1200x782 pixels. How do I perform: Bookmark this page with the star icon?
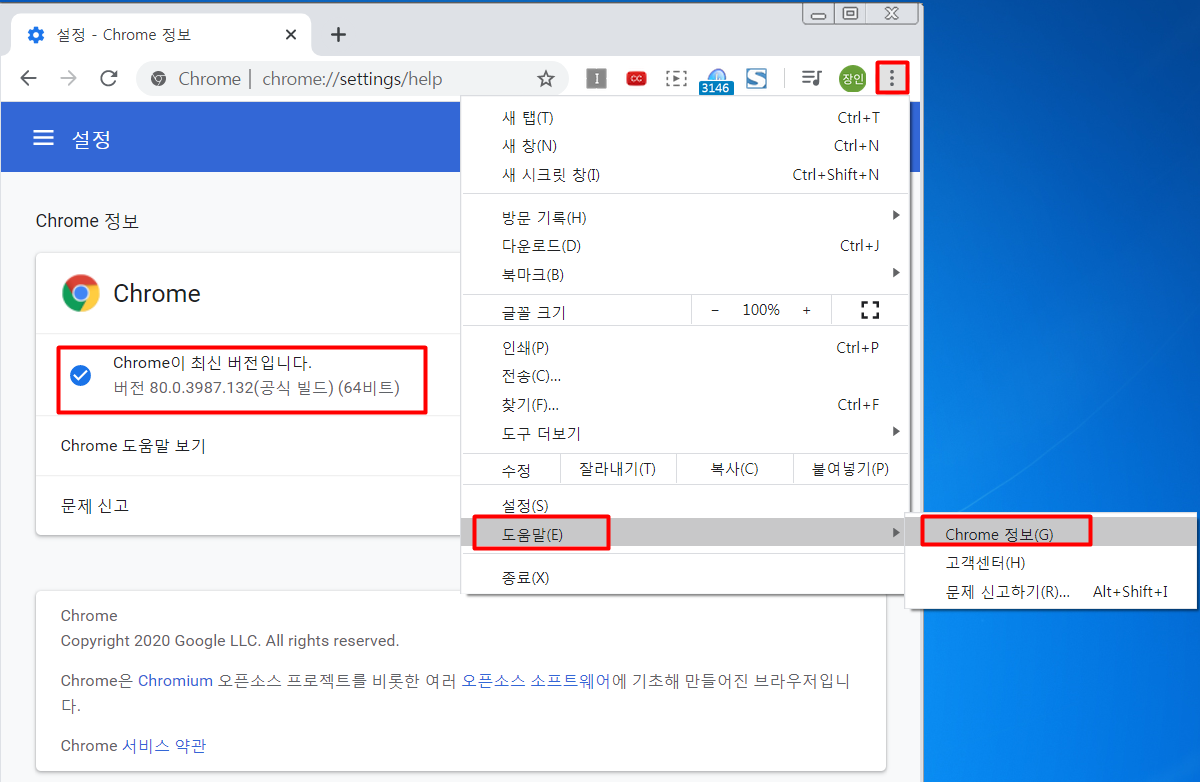click(x=546, y=78)
